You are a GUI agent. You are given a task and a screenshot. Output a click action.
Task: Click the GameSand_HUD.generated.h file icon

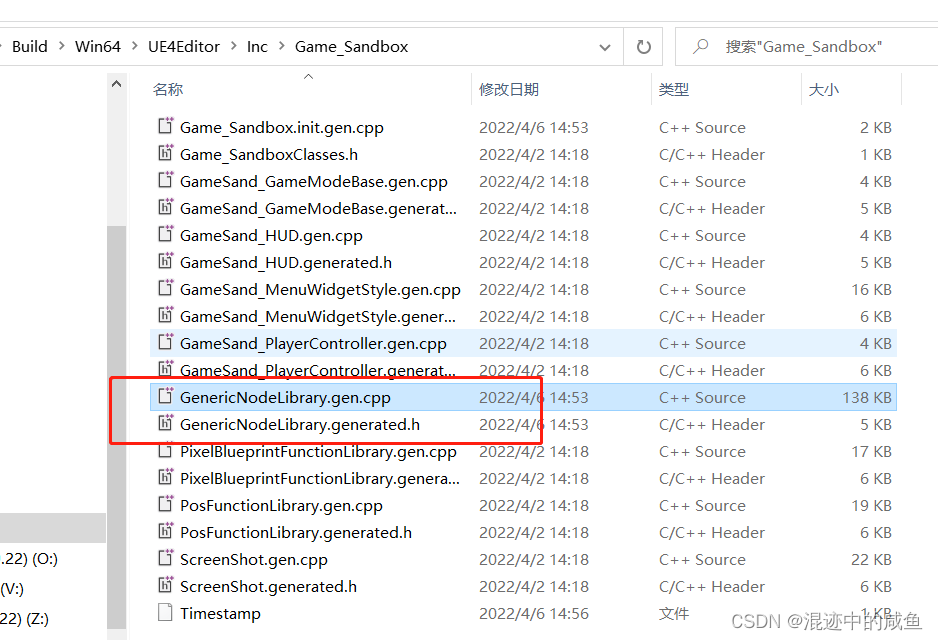click(165, 261)
